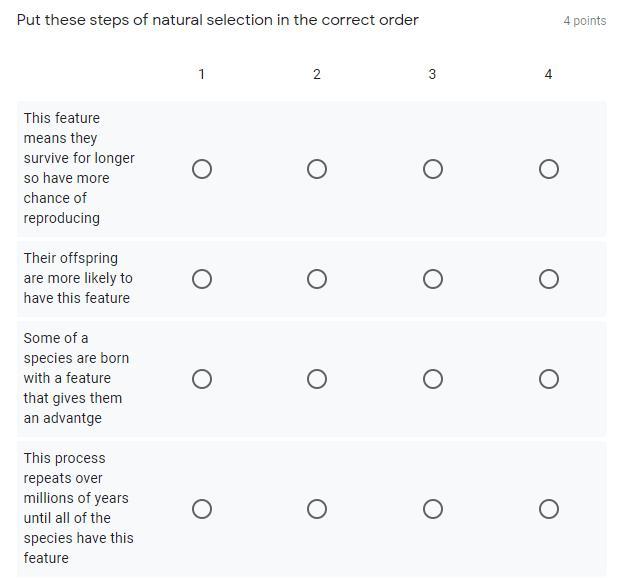Image resolution: width=624 pixels, height=578 pixels.
Task: Set 'This process repeats' row to 2
Action: [317, 509]
